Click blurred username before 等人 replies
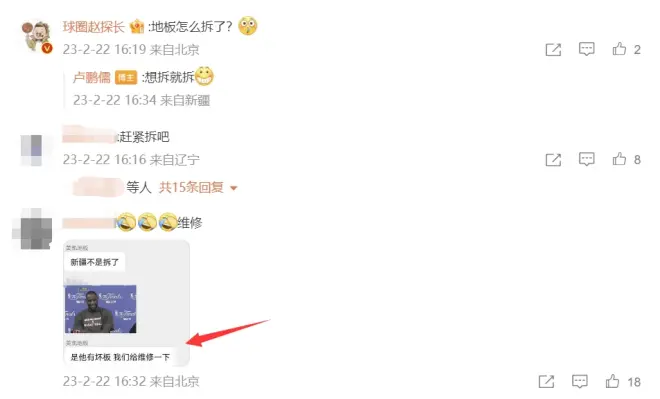This screenshot has height=399, width=660. coord(98,187)
